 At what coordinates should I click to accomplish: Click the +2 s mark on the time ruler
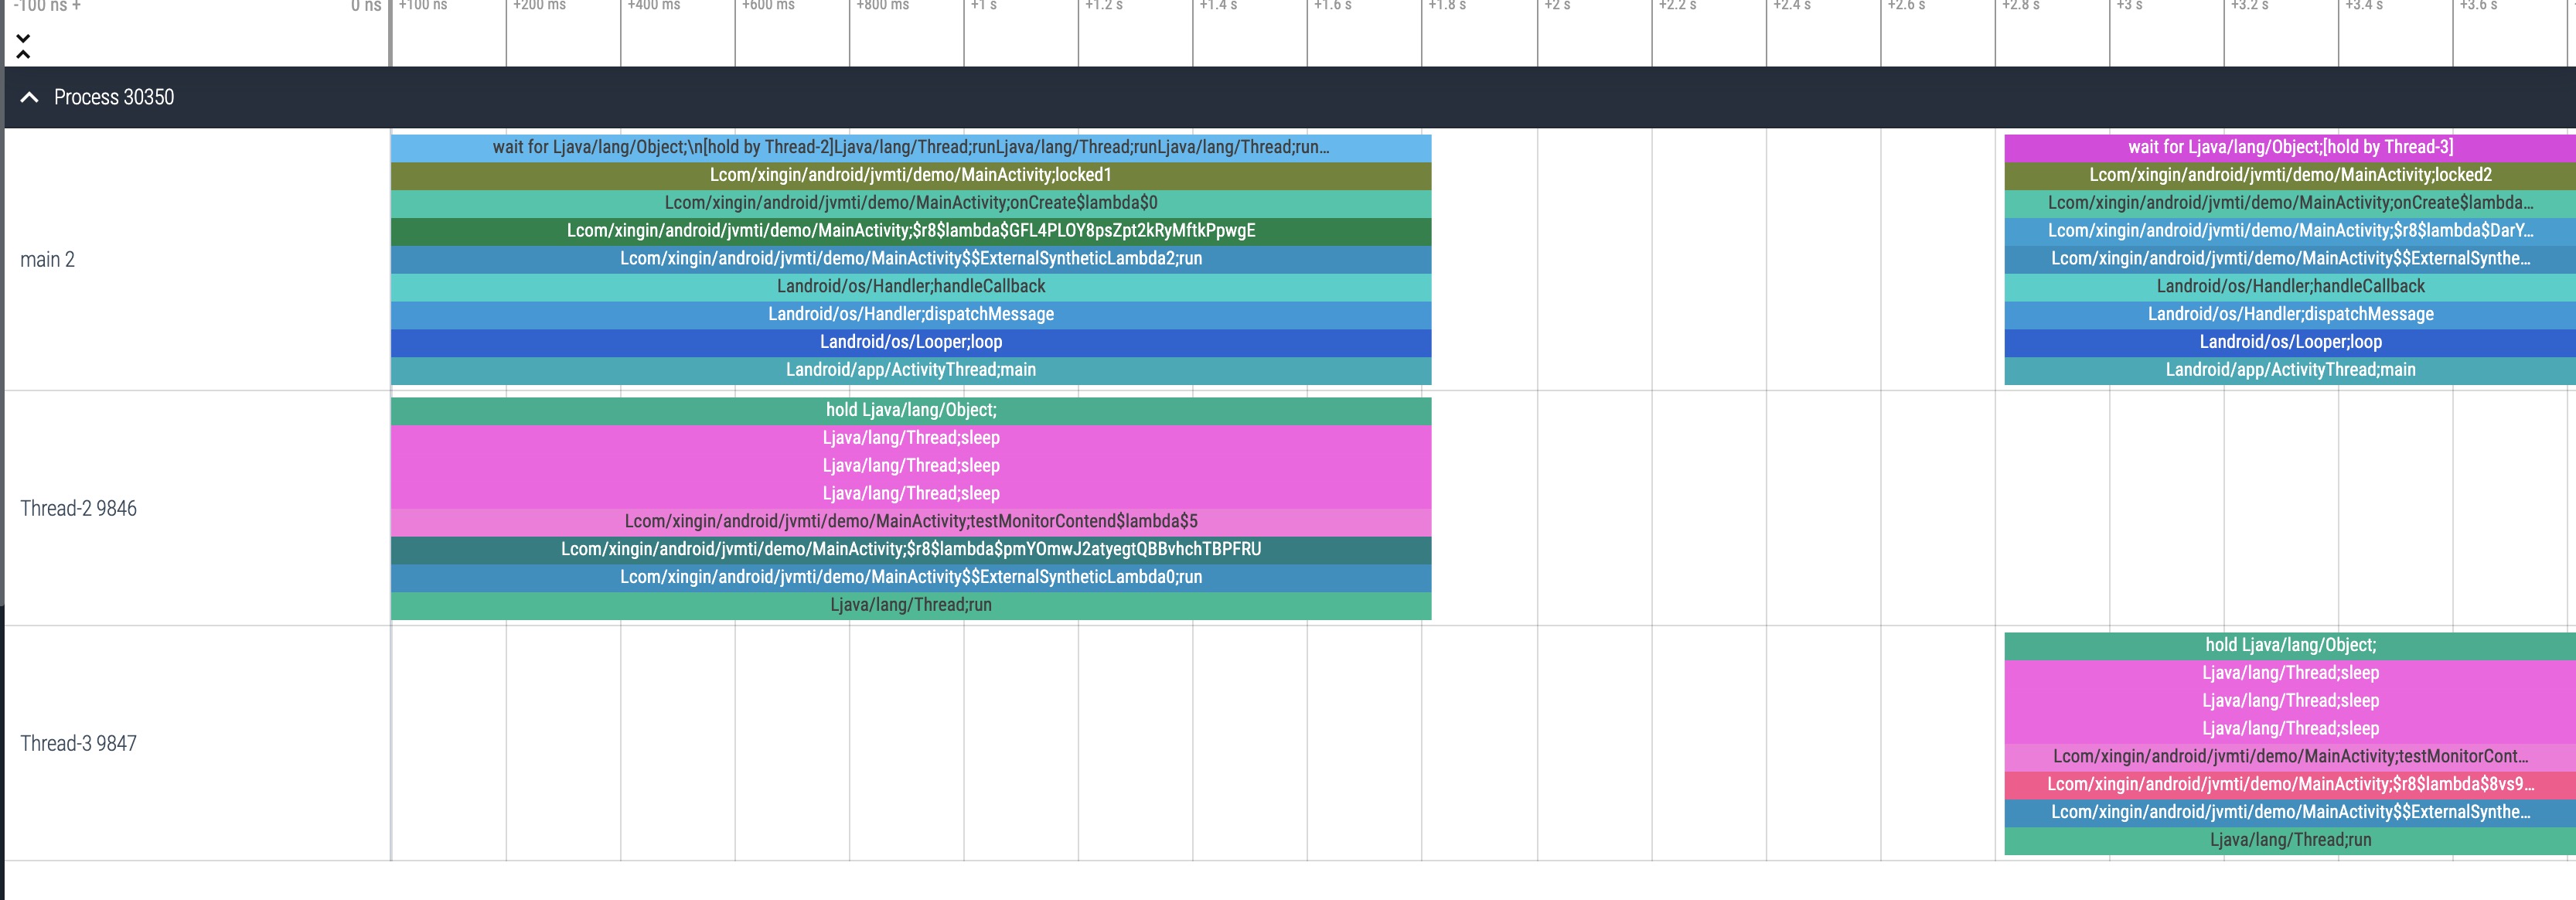pos(1556,6)
